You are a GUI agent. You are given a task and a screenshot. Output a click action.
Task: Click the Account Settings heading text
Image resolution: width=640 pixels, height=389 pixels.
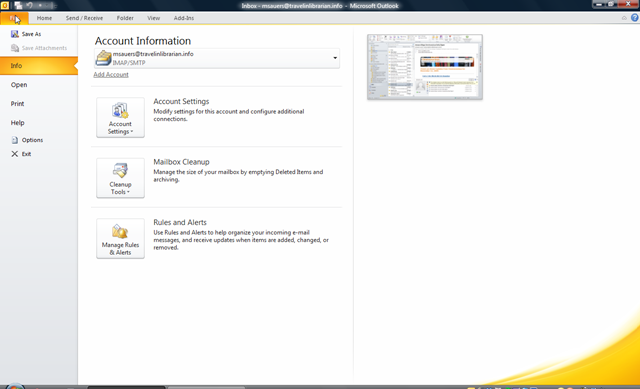coord(181,101)
